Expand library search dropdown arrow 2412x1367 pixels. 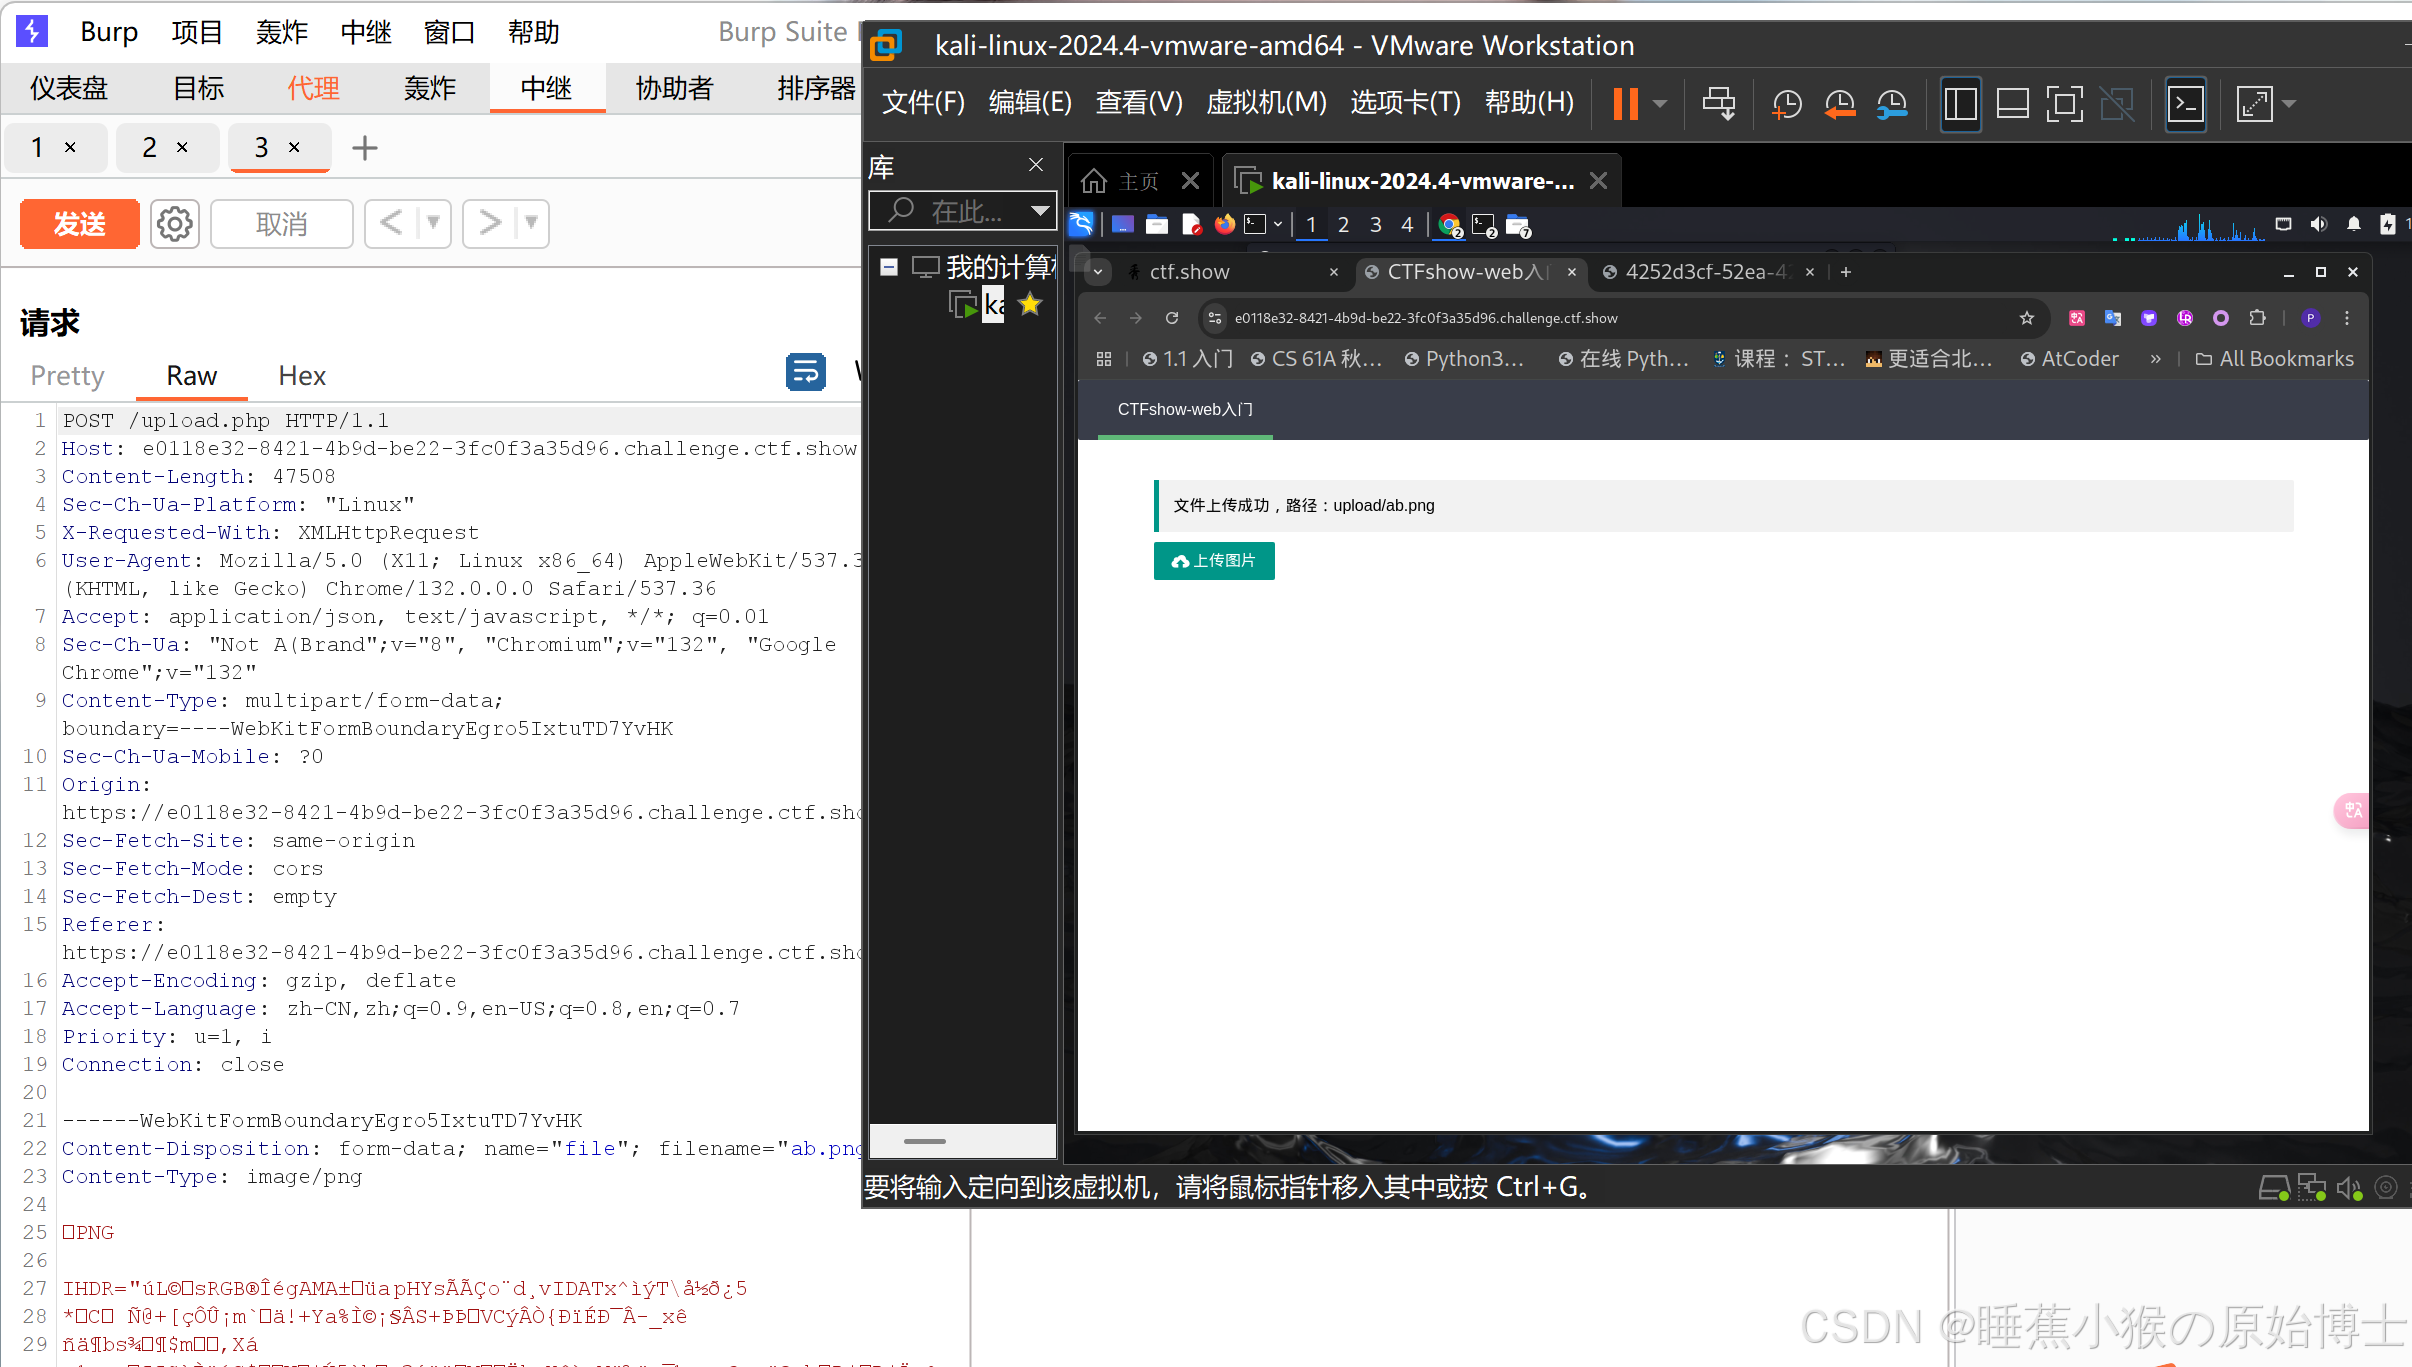tap(1040, 211)
